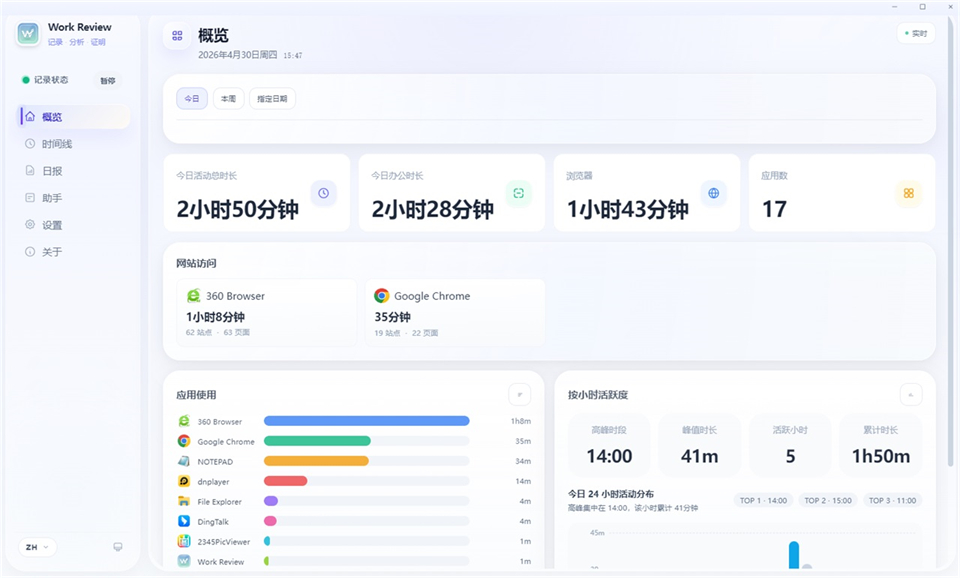
Task: Click the 62 站点 · 63 页面 text
Action: point(217,332)
